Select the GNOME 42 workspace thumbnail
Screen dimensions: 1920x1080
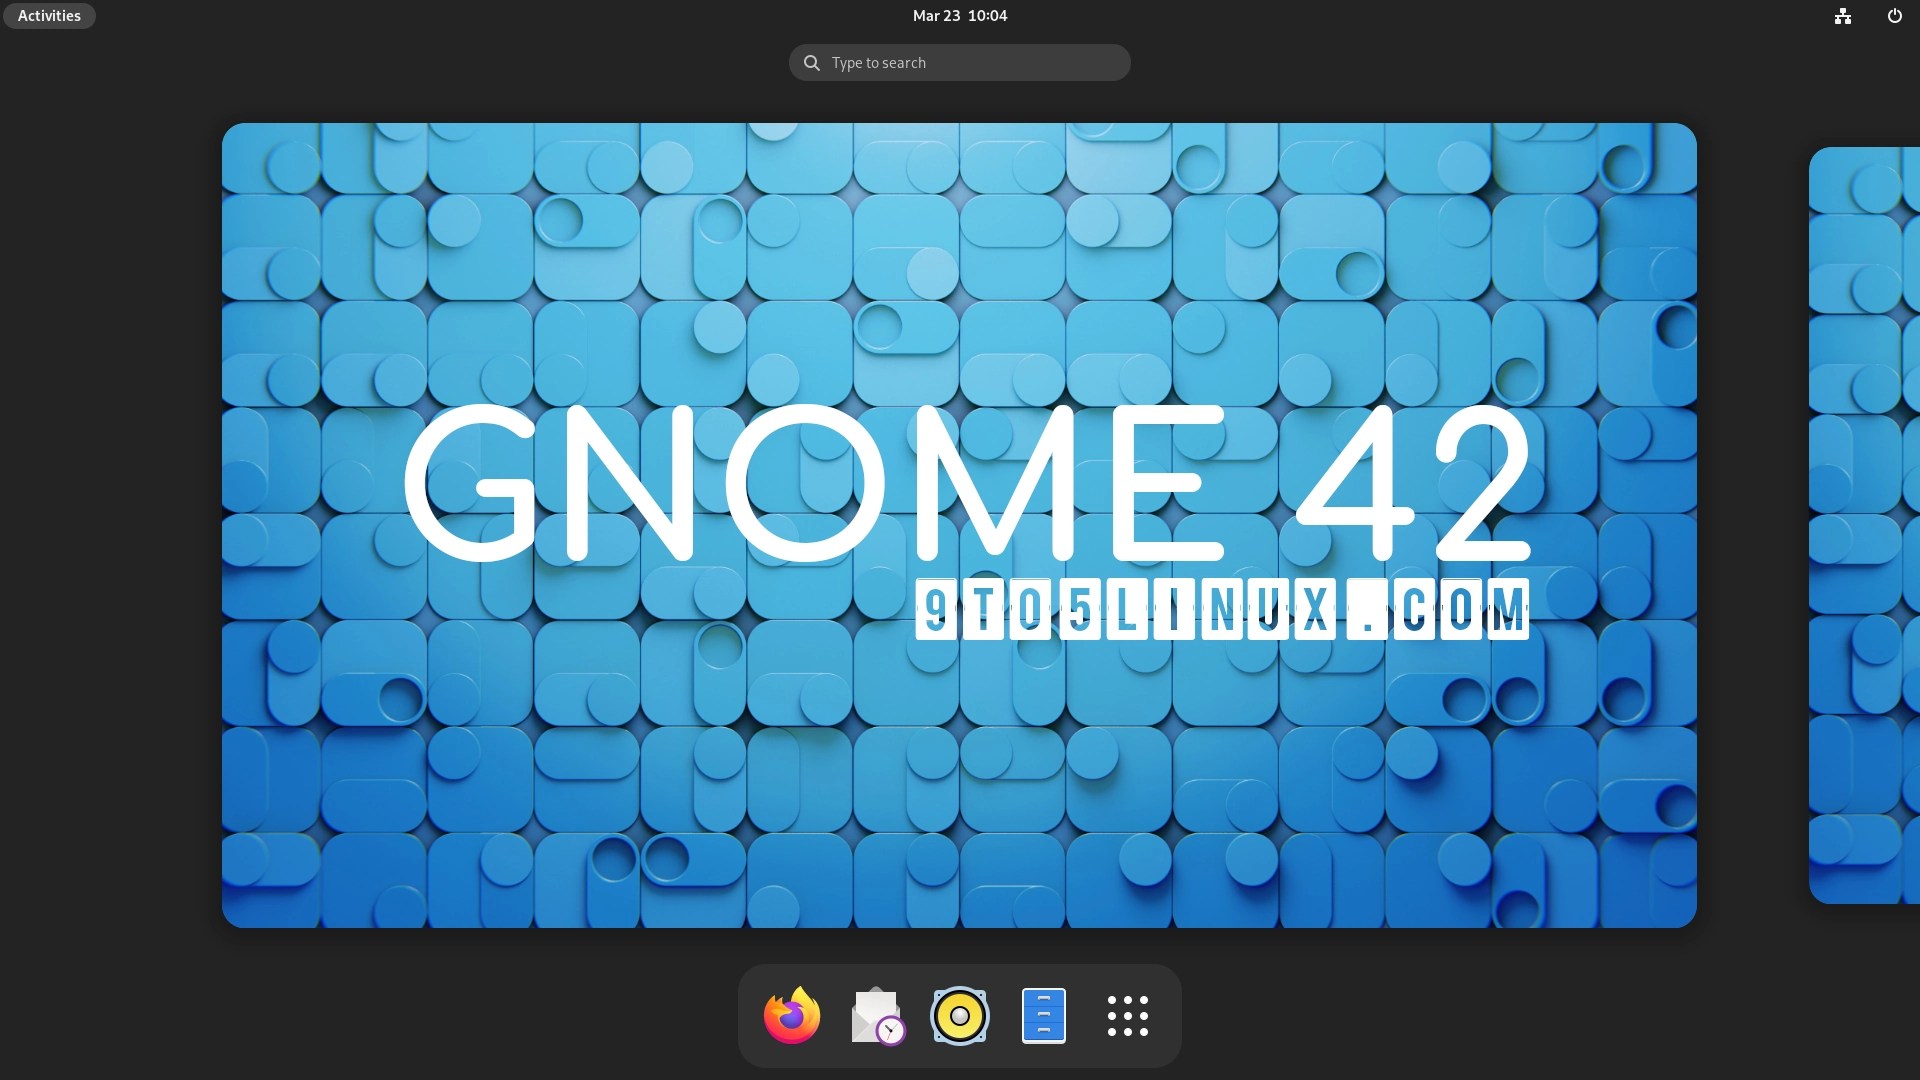pos(959,525)
